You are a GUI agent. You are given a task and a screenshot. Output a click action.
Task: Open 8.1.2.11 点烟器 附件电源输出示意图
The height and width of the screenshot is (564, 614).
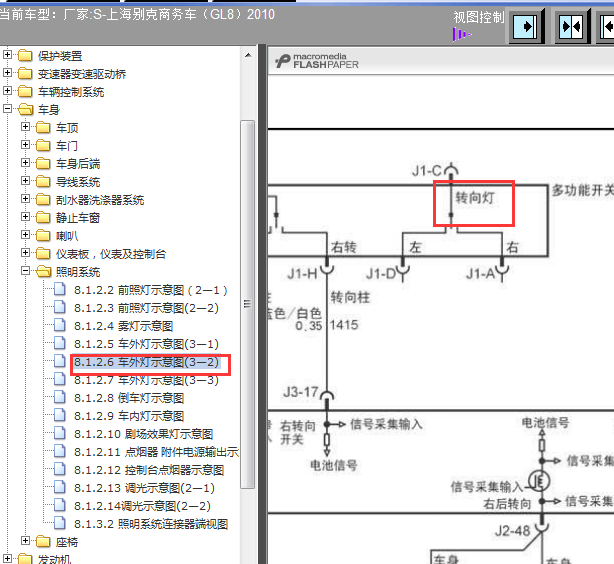click(156, 452)
